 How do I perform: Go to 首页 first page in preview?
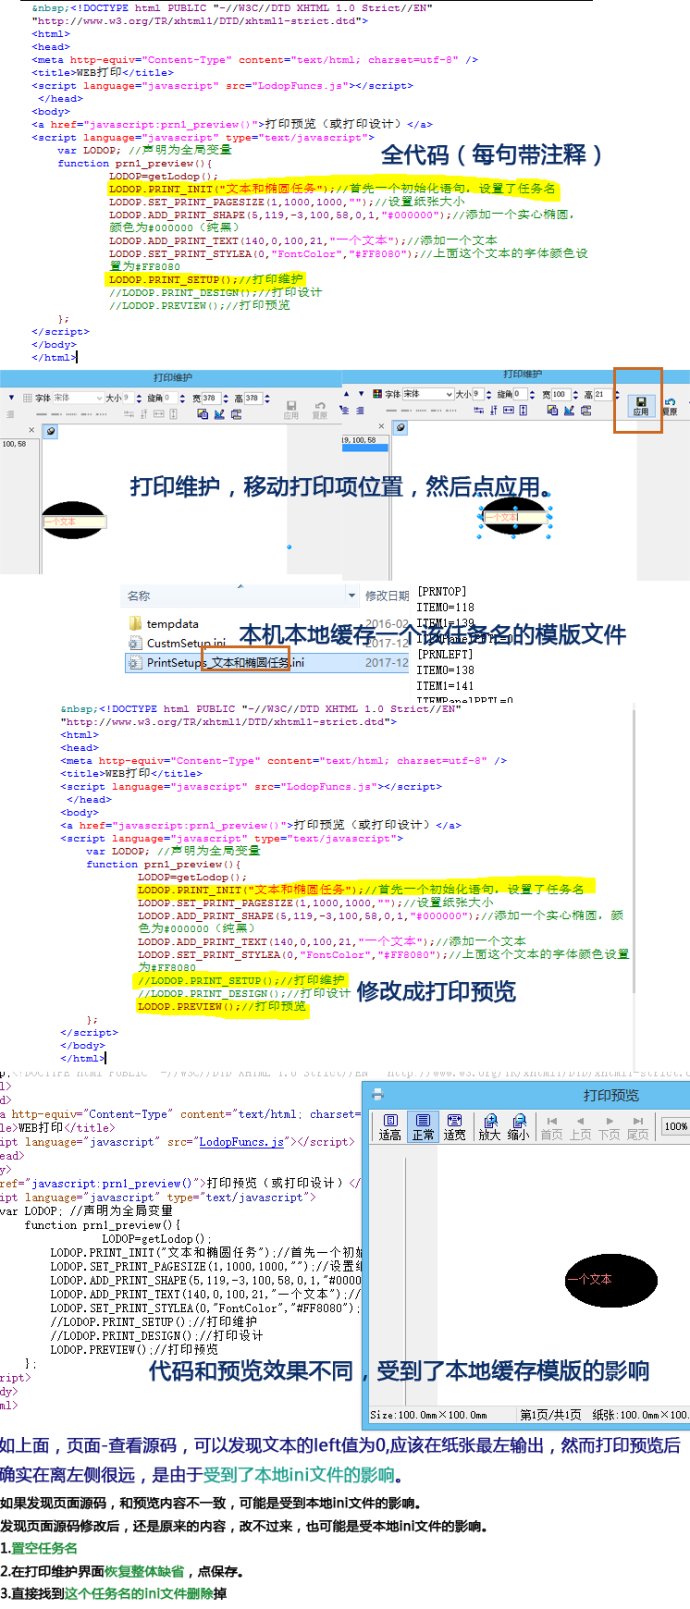551,1127
